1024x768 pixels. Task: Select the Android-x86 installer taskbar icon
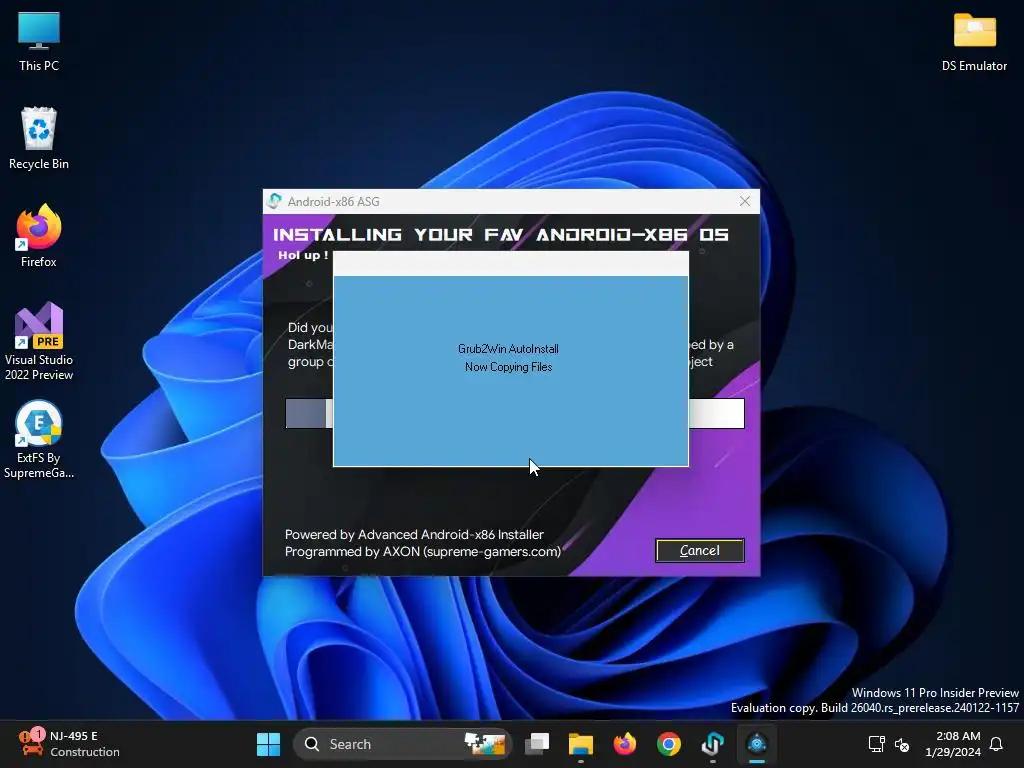(757, 744)
